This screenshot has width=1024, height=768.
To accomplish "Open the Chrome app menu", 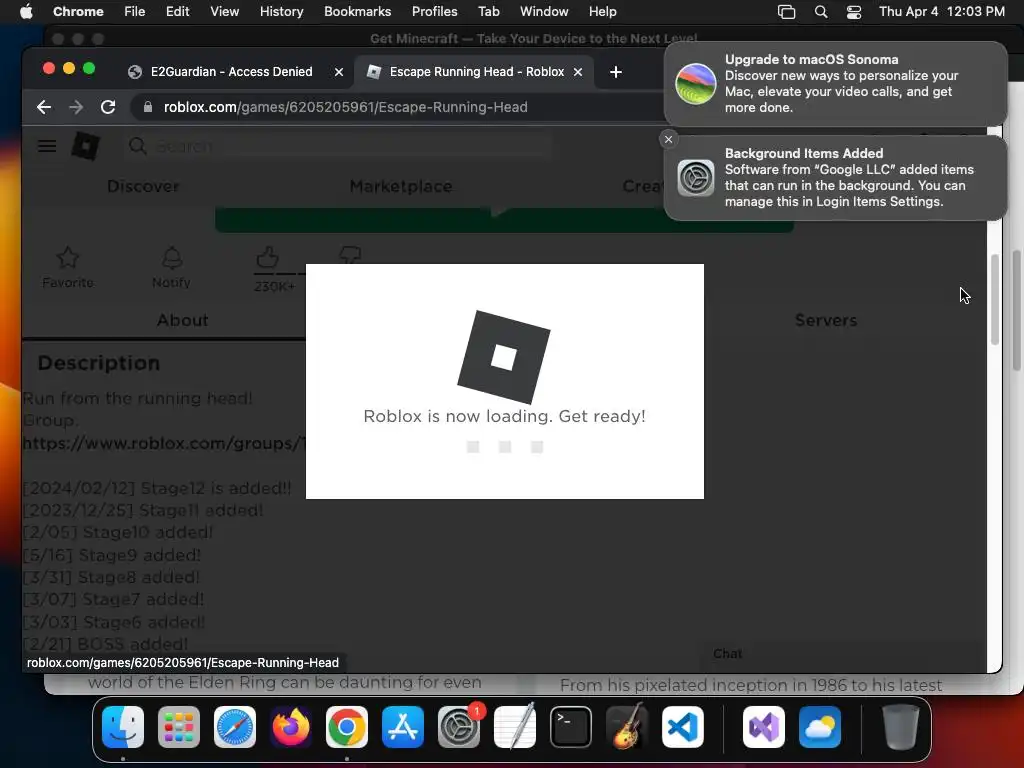I will pos(78,12).
